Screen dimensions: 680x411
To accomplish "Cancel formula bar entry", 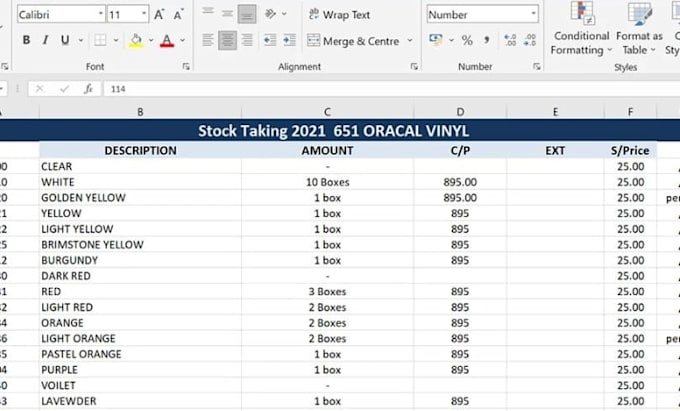I will tap(39, 89).
